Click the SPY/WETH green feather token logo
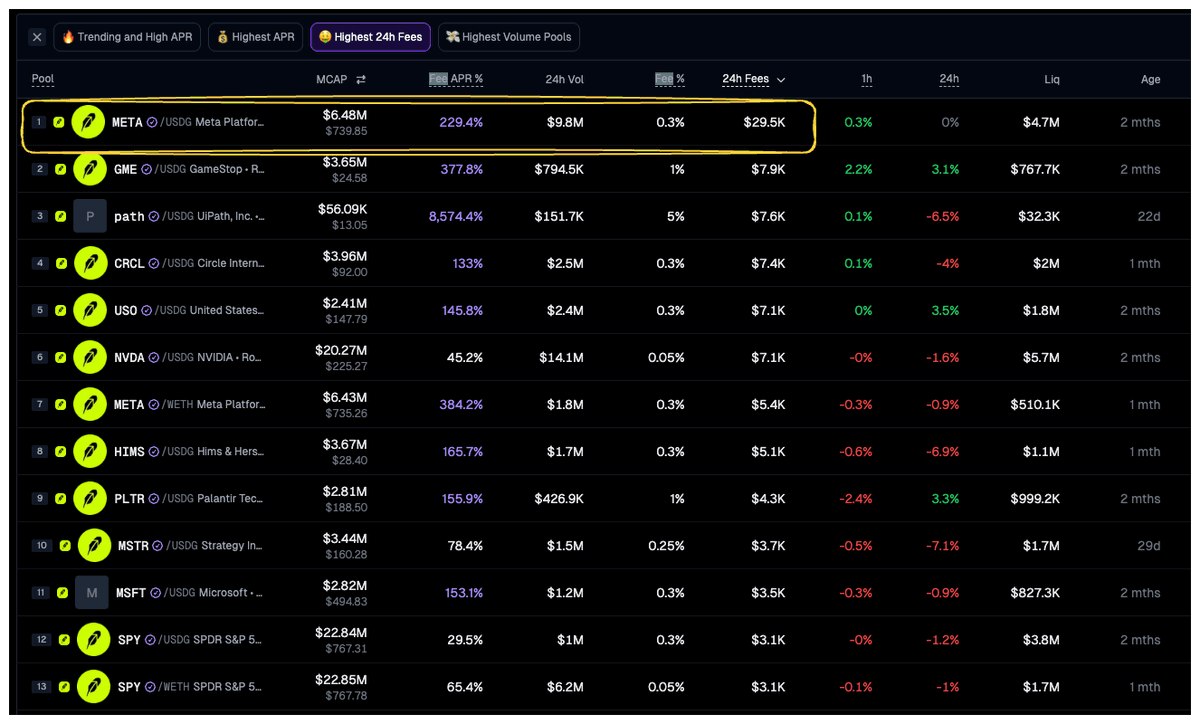The image size is (1200, 724). point(94,687)
